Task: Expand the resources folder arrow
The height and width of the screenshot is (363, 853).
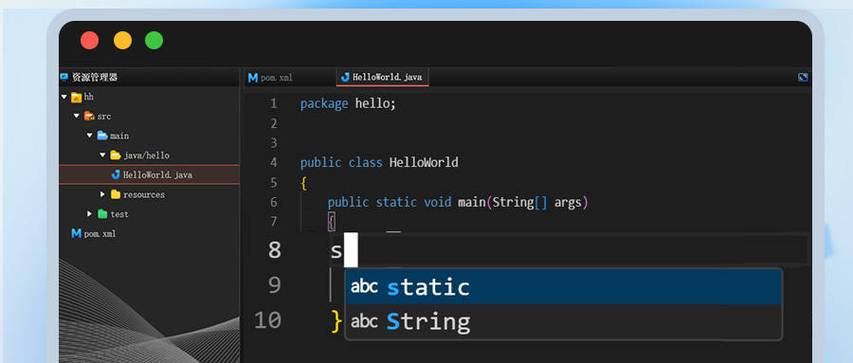Action: pyautogui.click(x=103, y=194)
